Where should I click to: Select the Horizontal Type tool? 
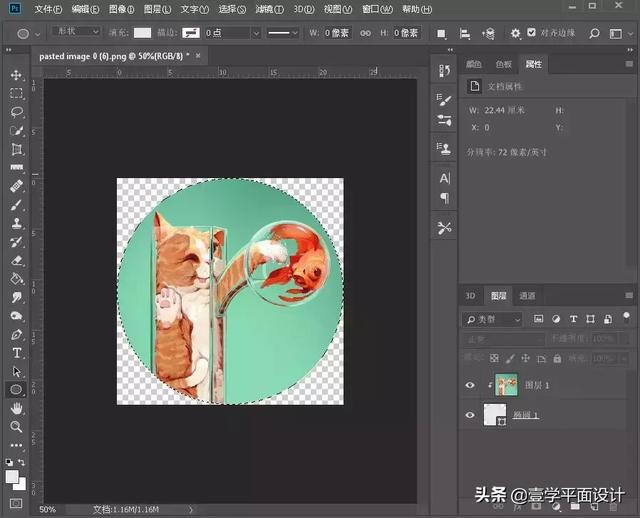point(16,353)
